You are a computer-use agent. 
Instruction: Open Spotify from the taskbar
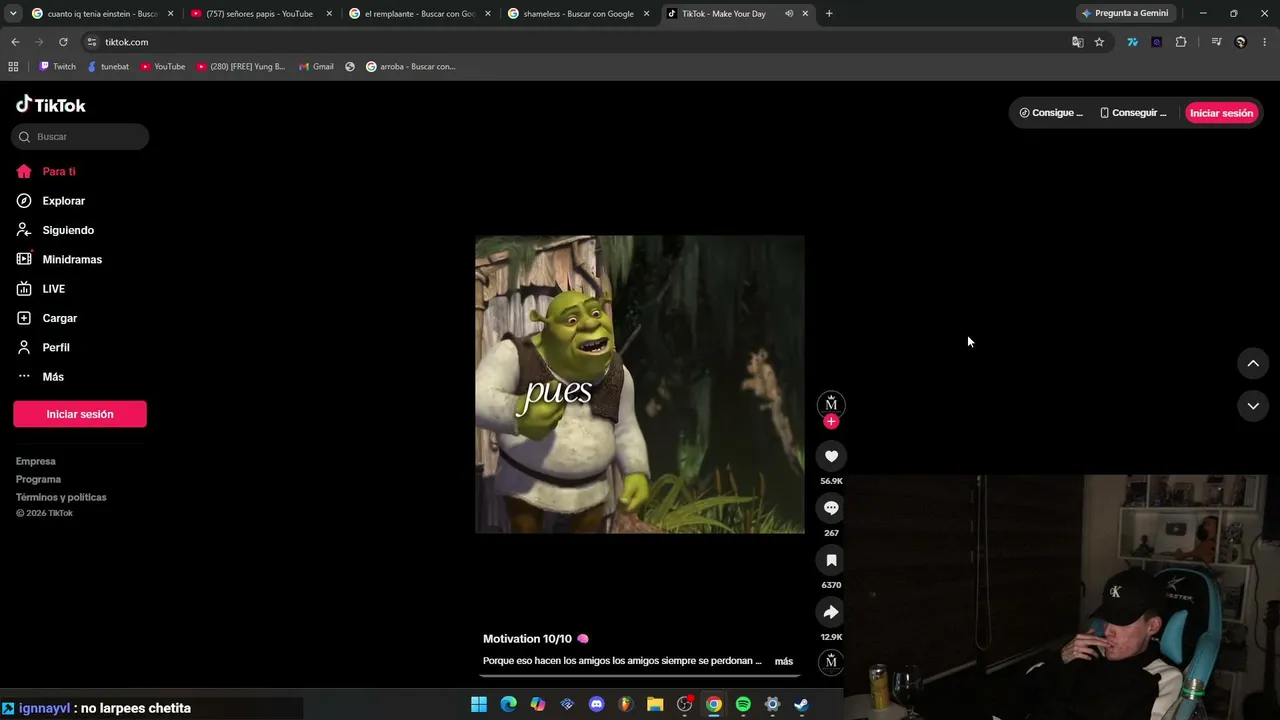743,704
